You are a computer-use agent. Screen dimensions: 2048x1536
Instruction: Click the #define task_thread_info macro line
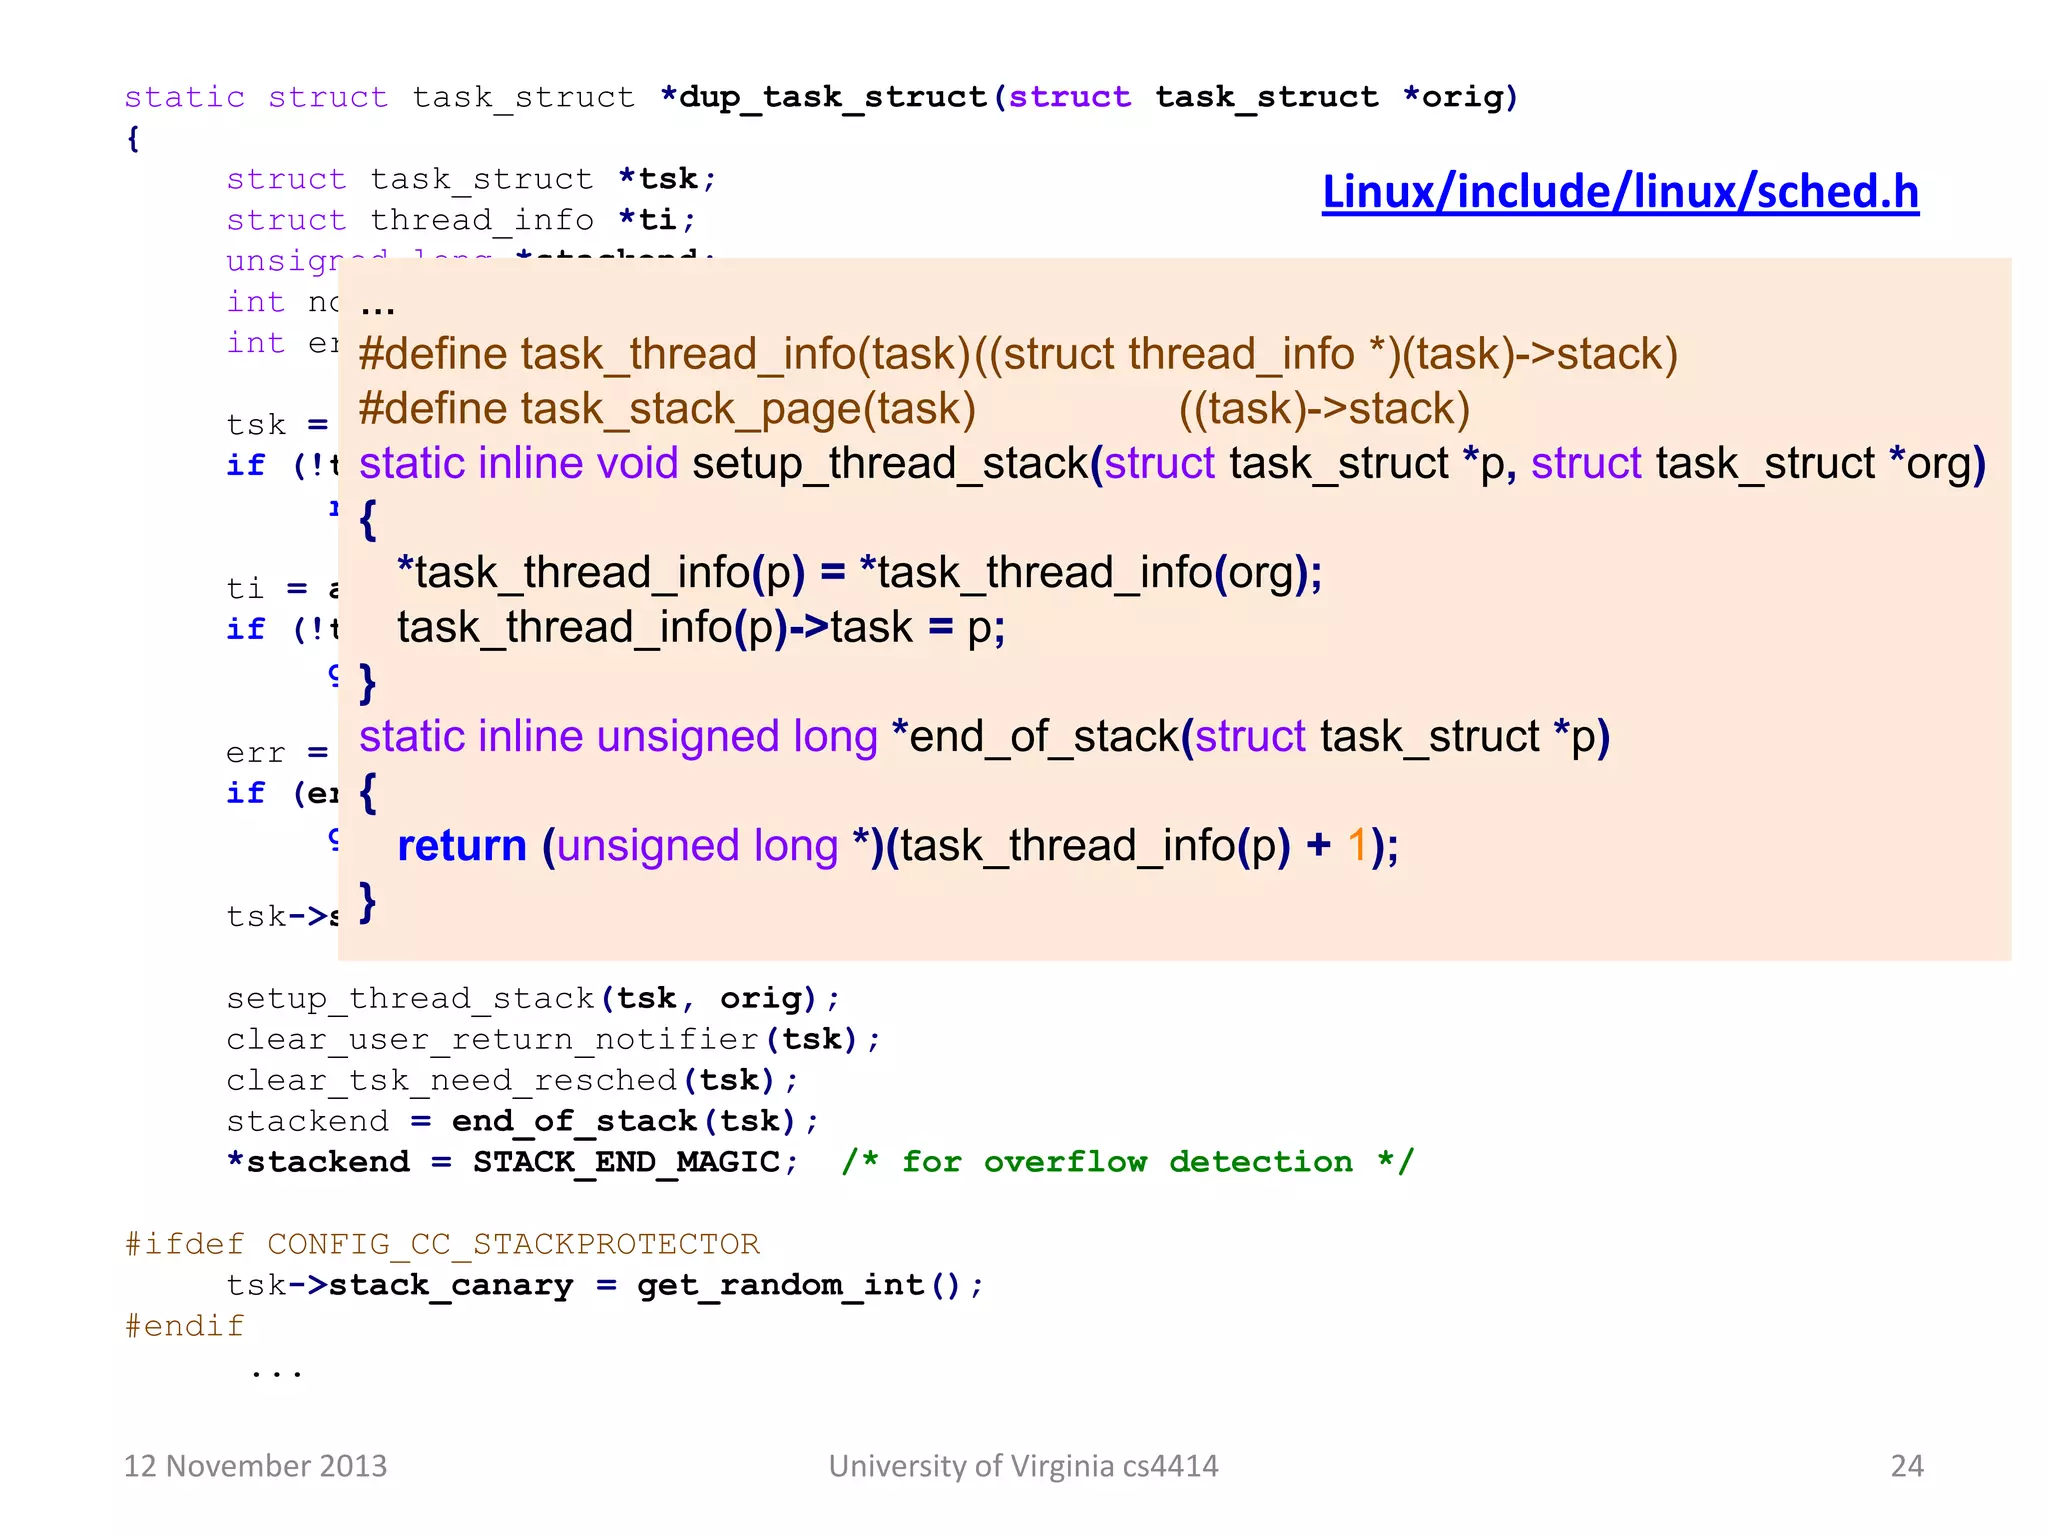click(1018, 355)
